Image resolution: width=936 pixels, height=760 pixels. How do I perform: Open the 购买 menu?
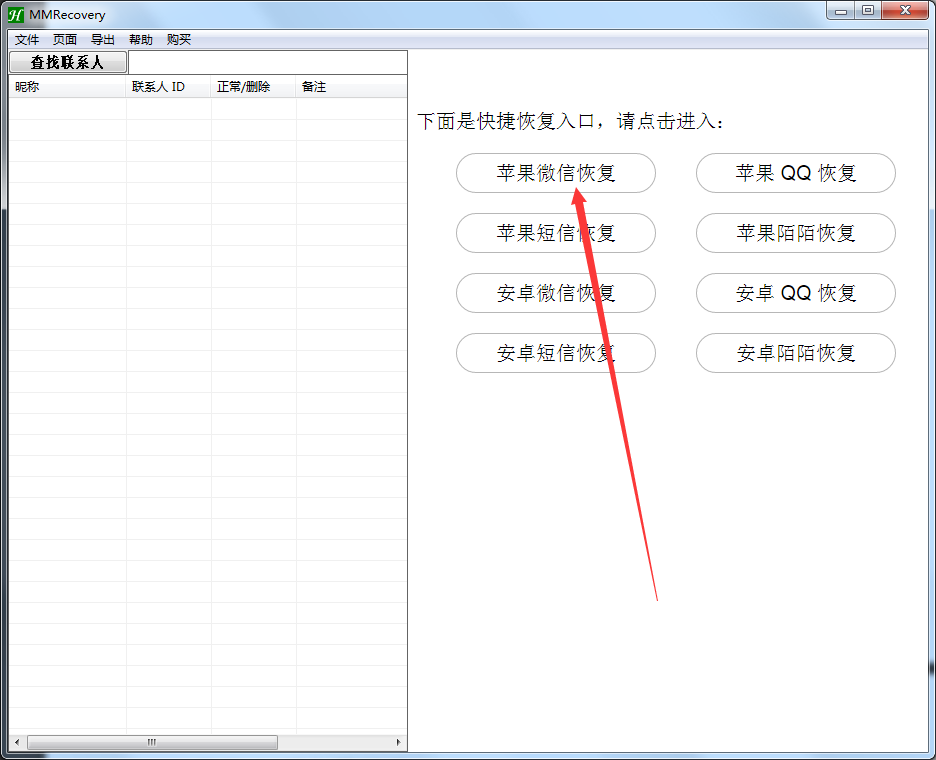click(x=177, y=39)
